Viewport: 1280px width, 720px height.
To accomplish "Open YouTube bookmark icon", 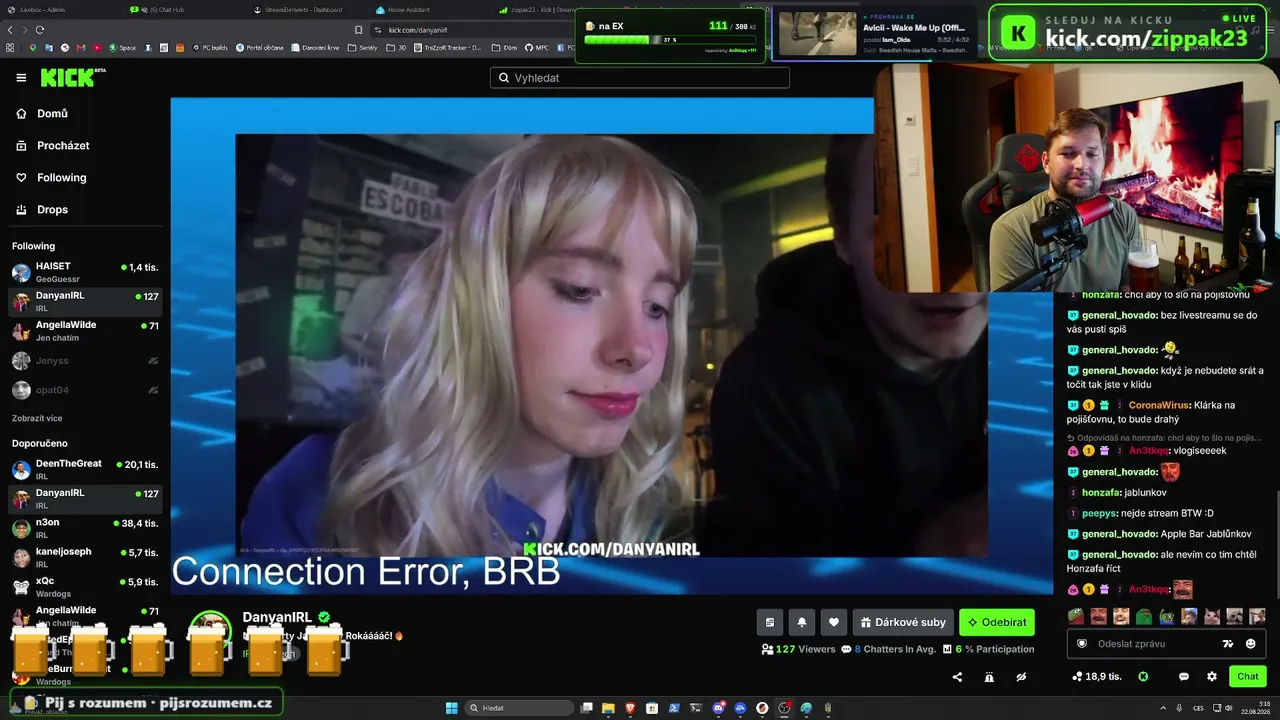I will [x=97, y=48].
